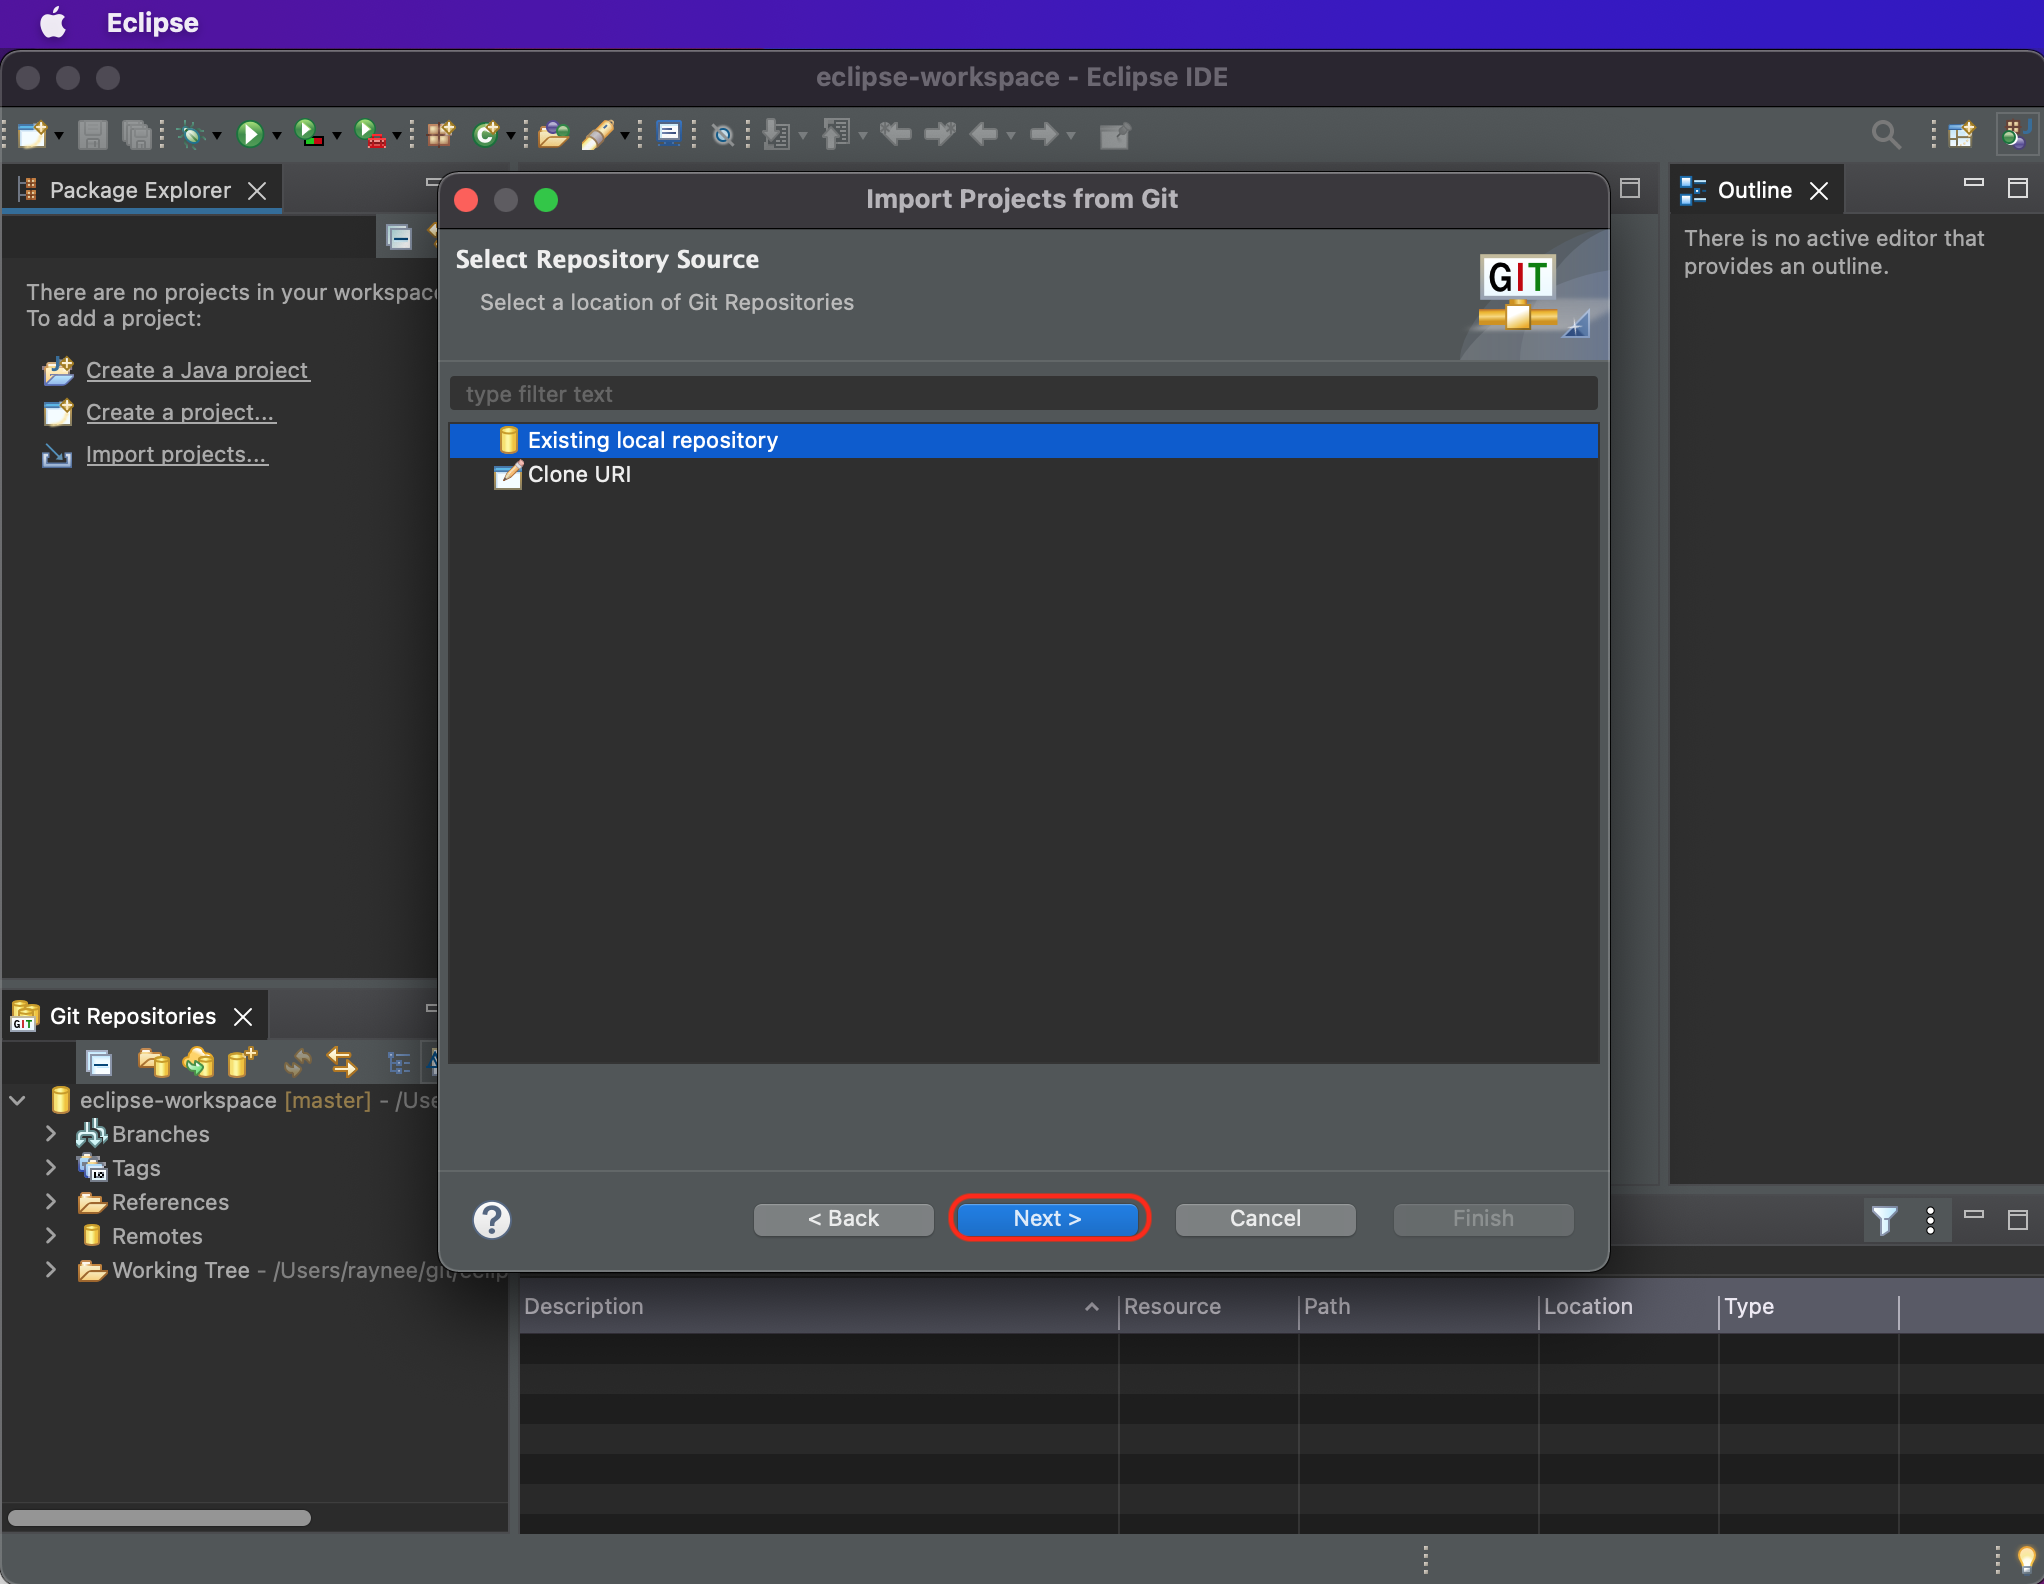
Task: Open the Run button dropdown arrow
Action: pyautogui.click(x=277, y=135)
